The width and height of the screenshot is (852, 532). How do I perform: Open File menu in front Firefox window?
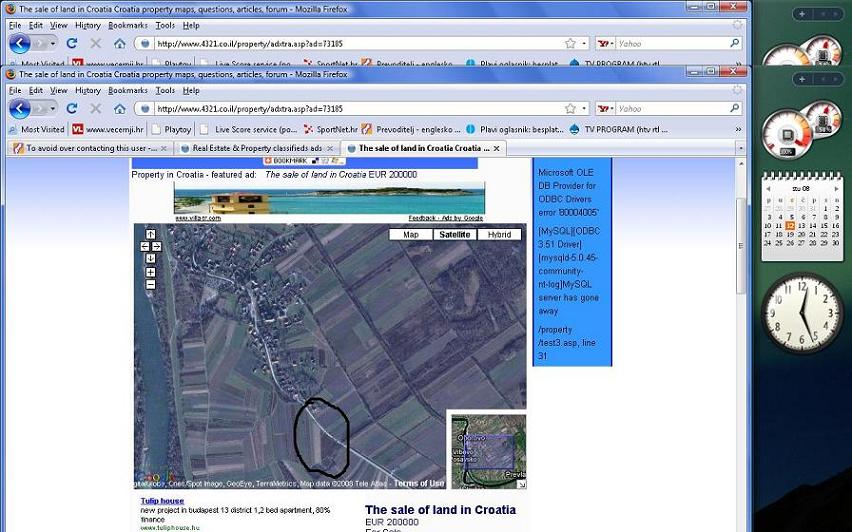pyautogui.click(x=15, y=90)
